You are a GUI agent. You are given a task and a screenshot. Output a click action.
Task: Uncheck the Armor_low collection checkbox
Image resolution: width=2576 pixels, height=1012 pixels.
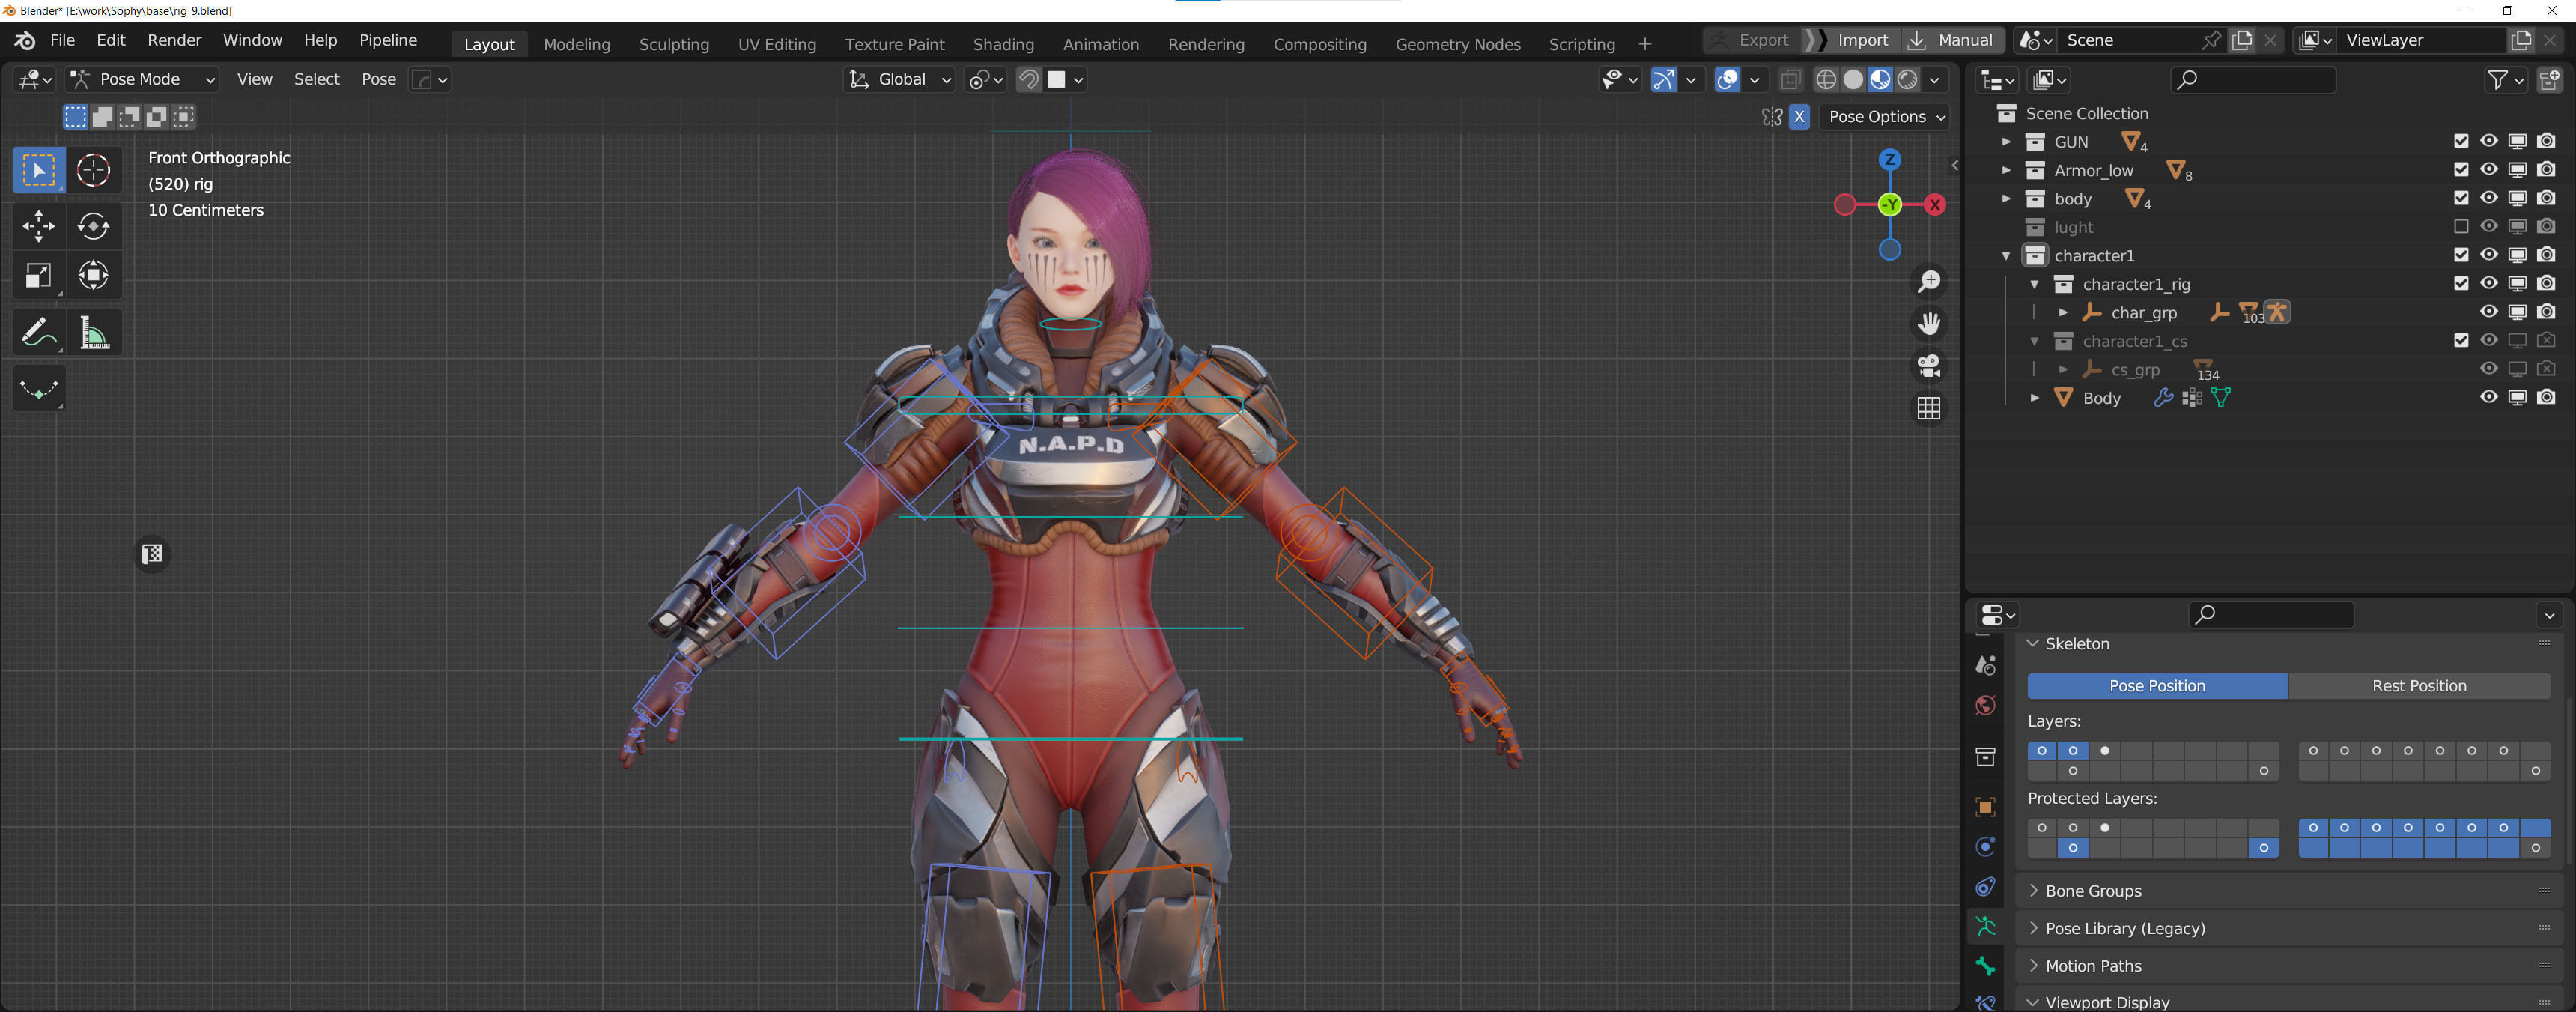(x=2461, y=170)
